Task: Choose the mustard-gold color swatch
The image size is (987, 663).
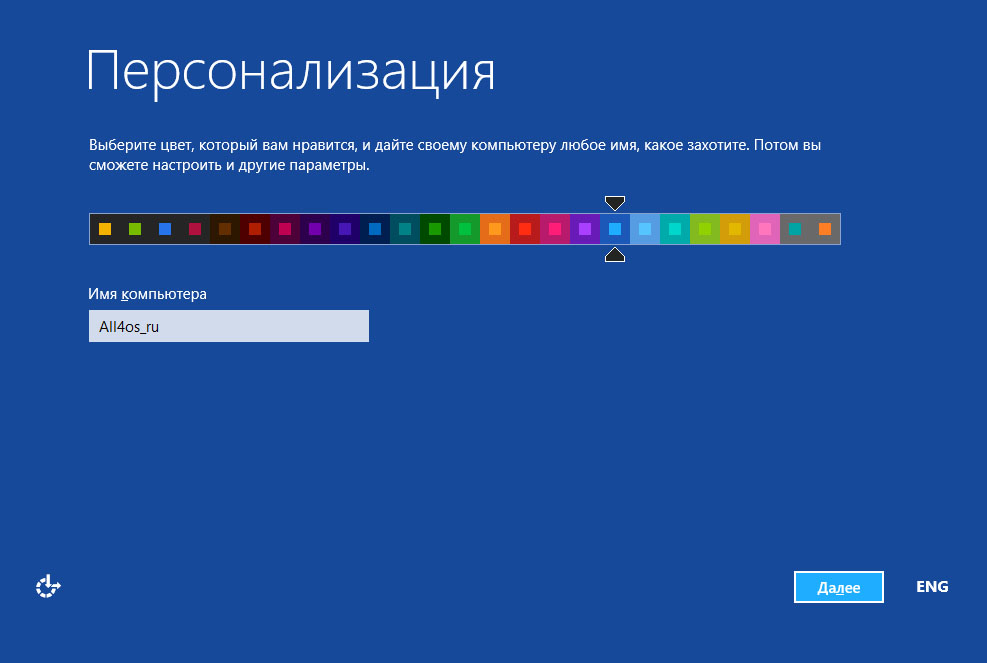Action: (735, 229)
